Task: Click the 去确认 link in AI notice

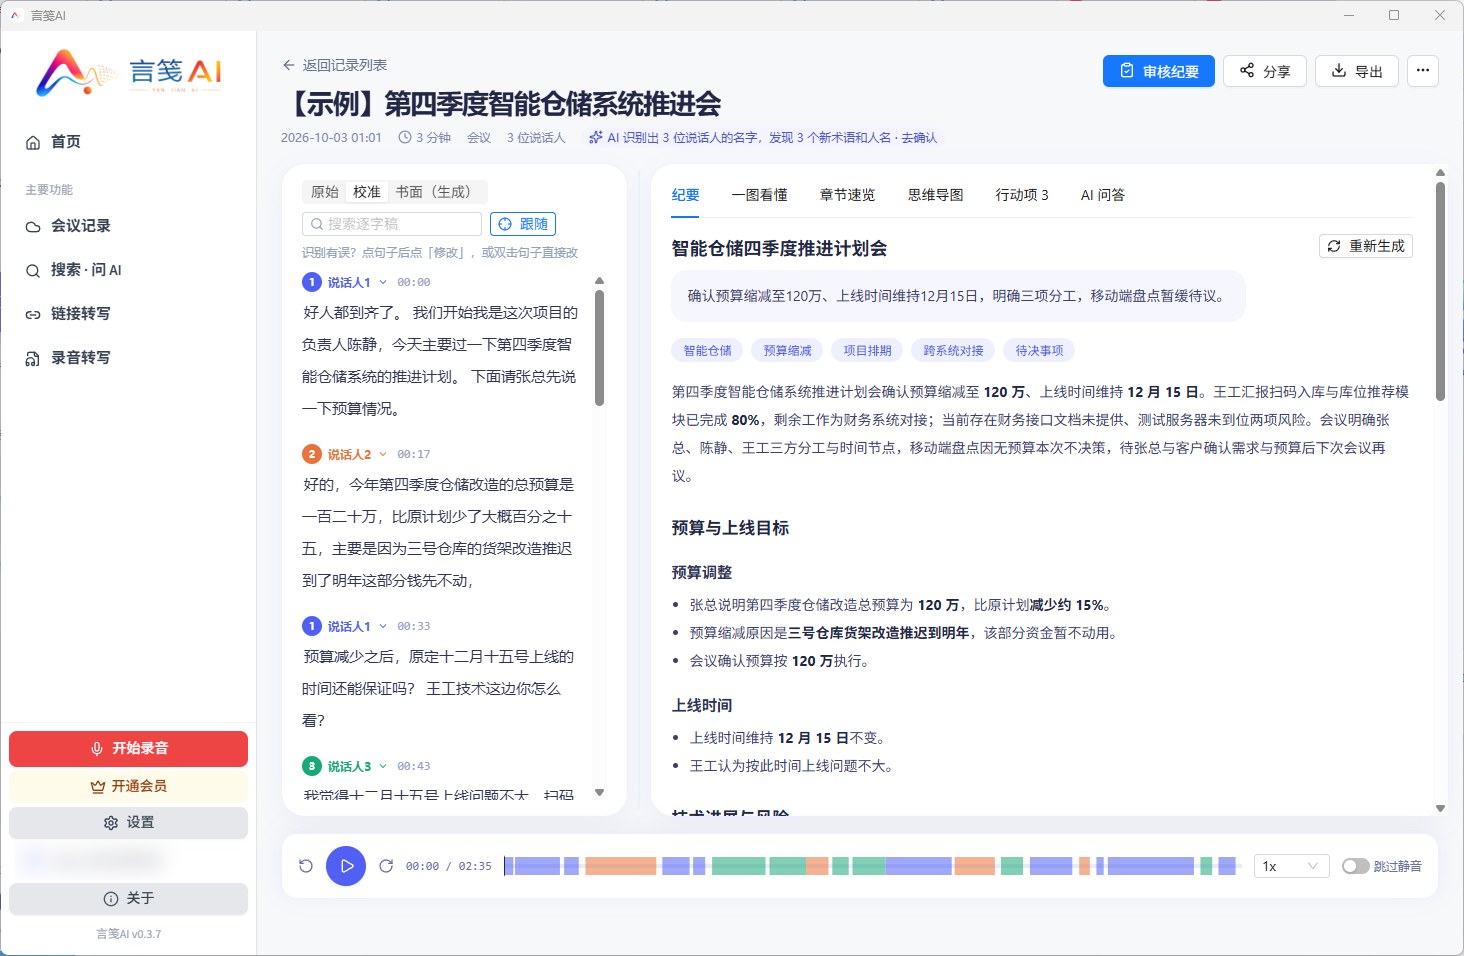Action: coord(919,138)
